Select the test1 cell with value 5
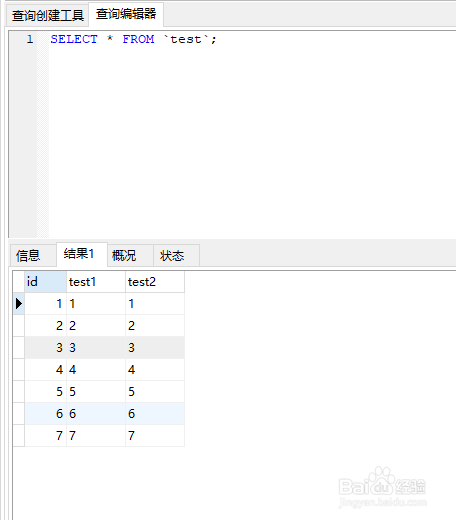This screenshot has width=456, height=520. tap(96, 392)
